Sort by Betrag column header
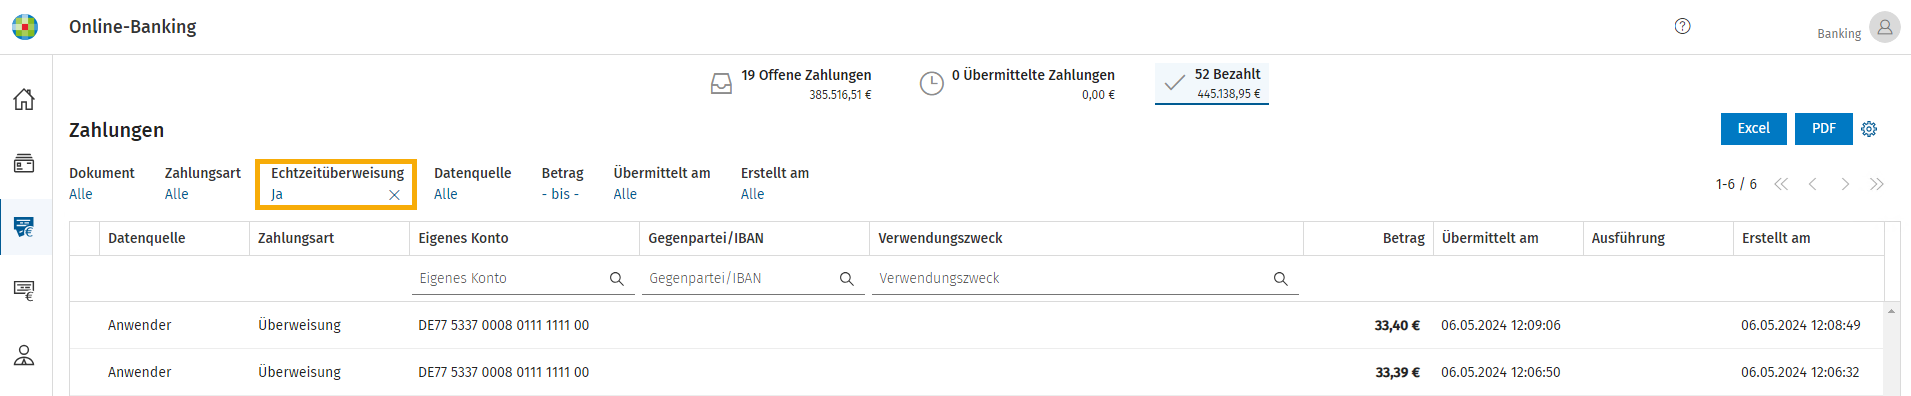1911x396 pixels. coord(1368,239)
